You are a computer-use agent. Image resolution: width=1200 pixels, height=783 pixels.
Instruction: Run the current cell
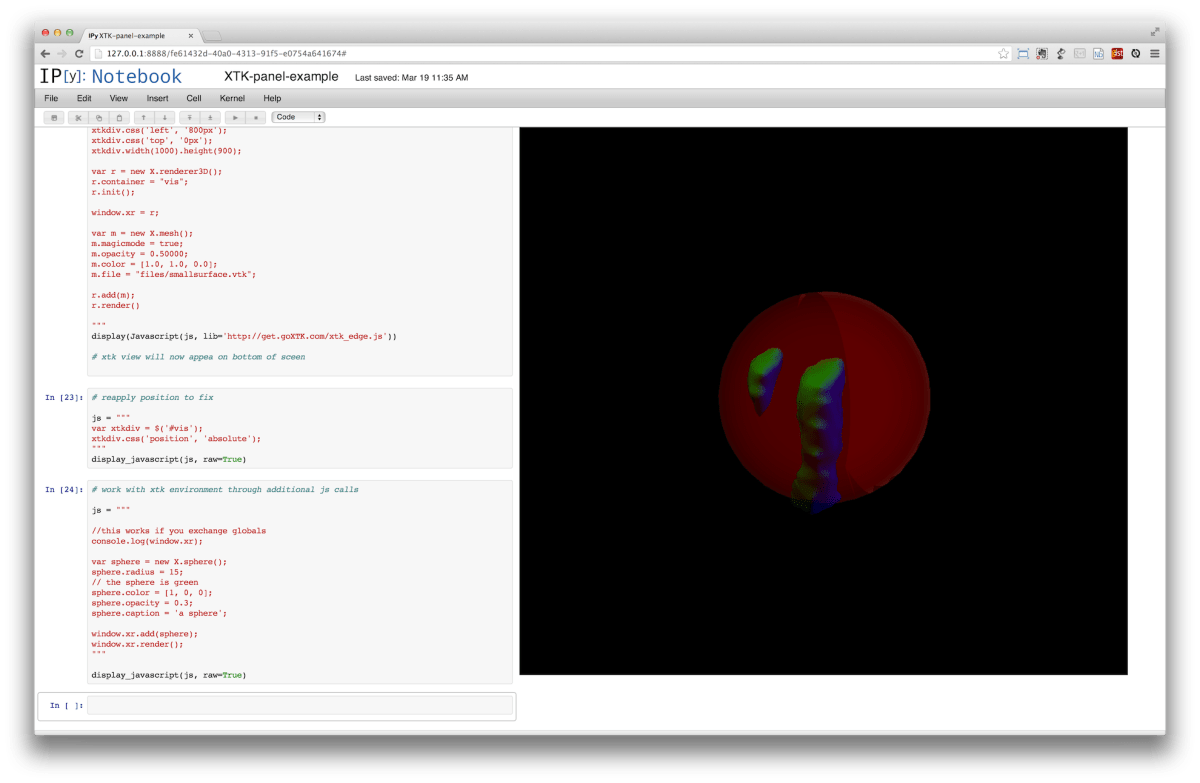(x=236, y=117)
